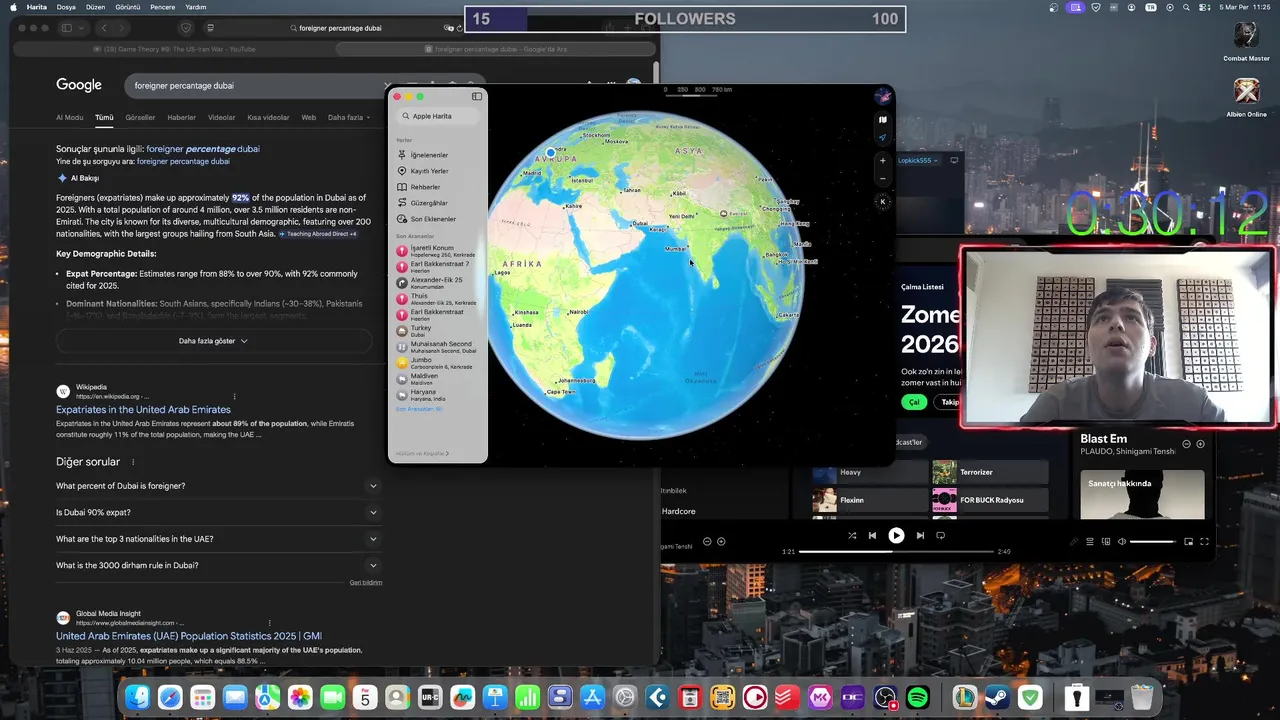Open the Terrorizer playlist card

coord(990,472)
